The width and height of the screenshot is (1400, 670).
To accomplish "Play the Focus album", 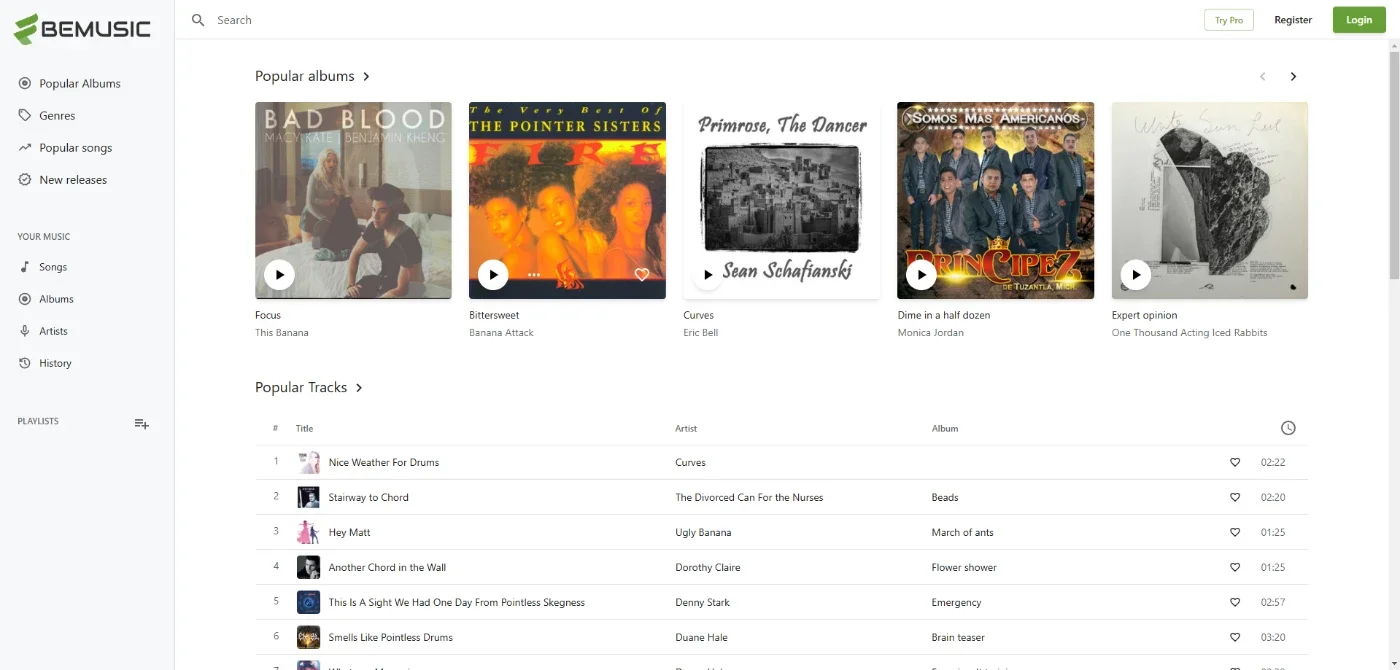I will [279, 274].
